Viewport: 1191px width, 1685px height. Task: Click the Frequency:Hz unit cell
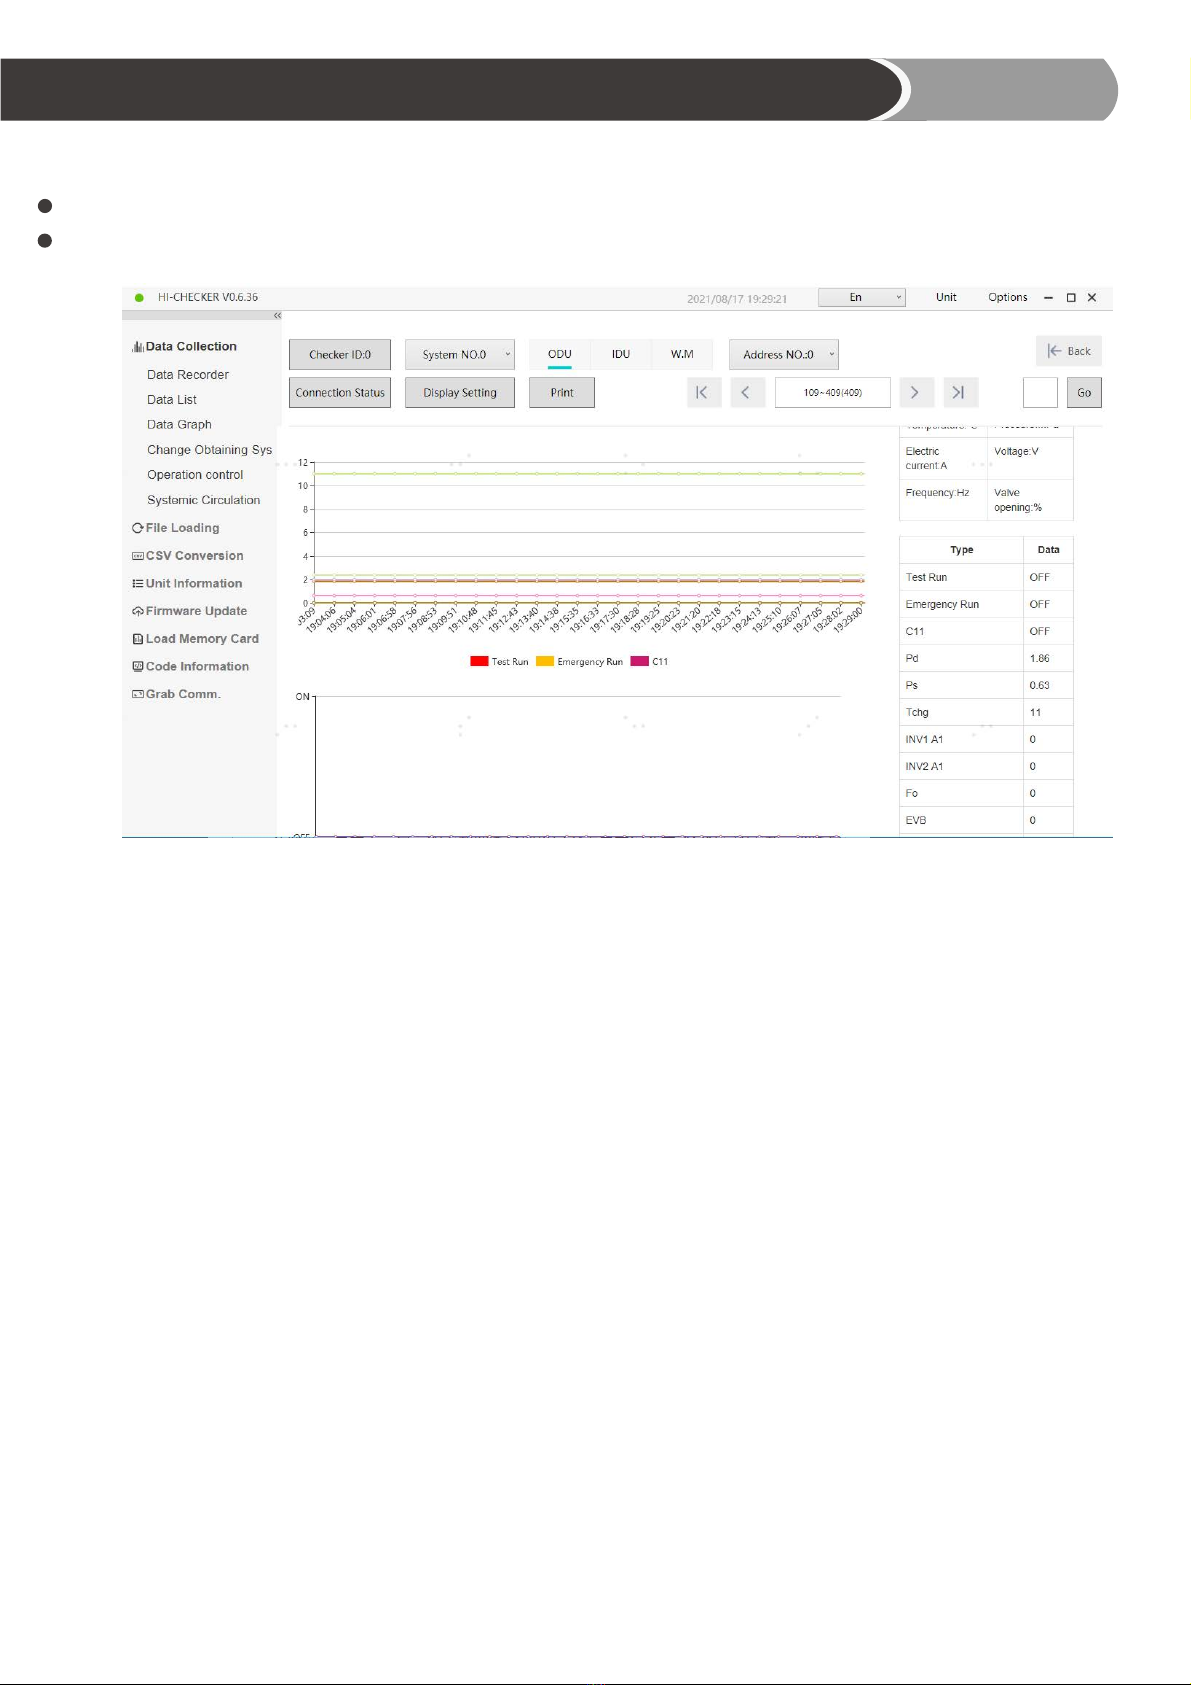tap(943, 499)
